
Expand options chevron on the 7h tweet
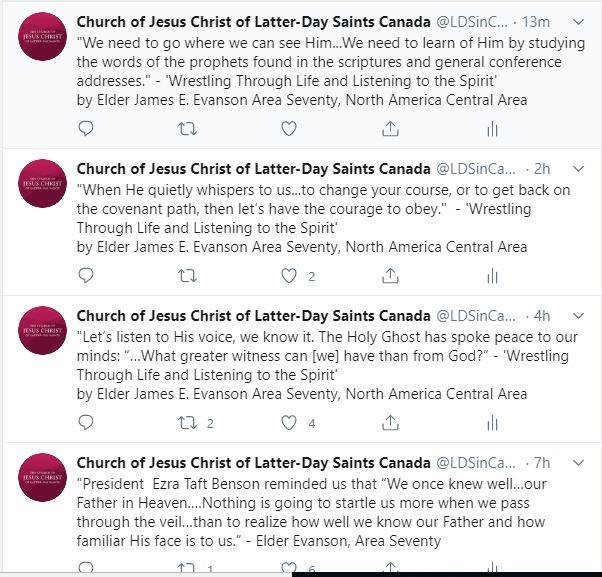578,463
